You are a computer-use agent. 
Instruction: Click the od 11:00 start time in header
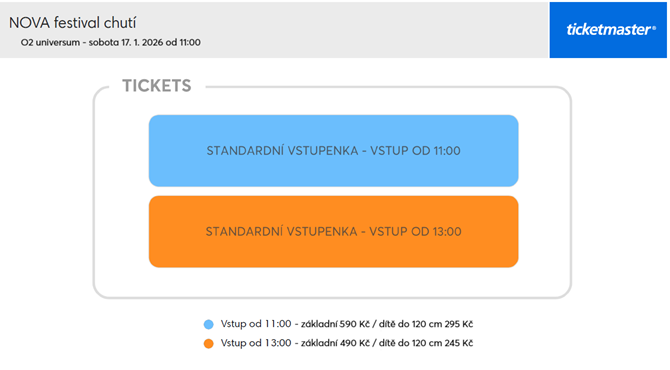coord(183,42)
